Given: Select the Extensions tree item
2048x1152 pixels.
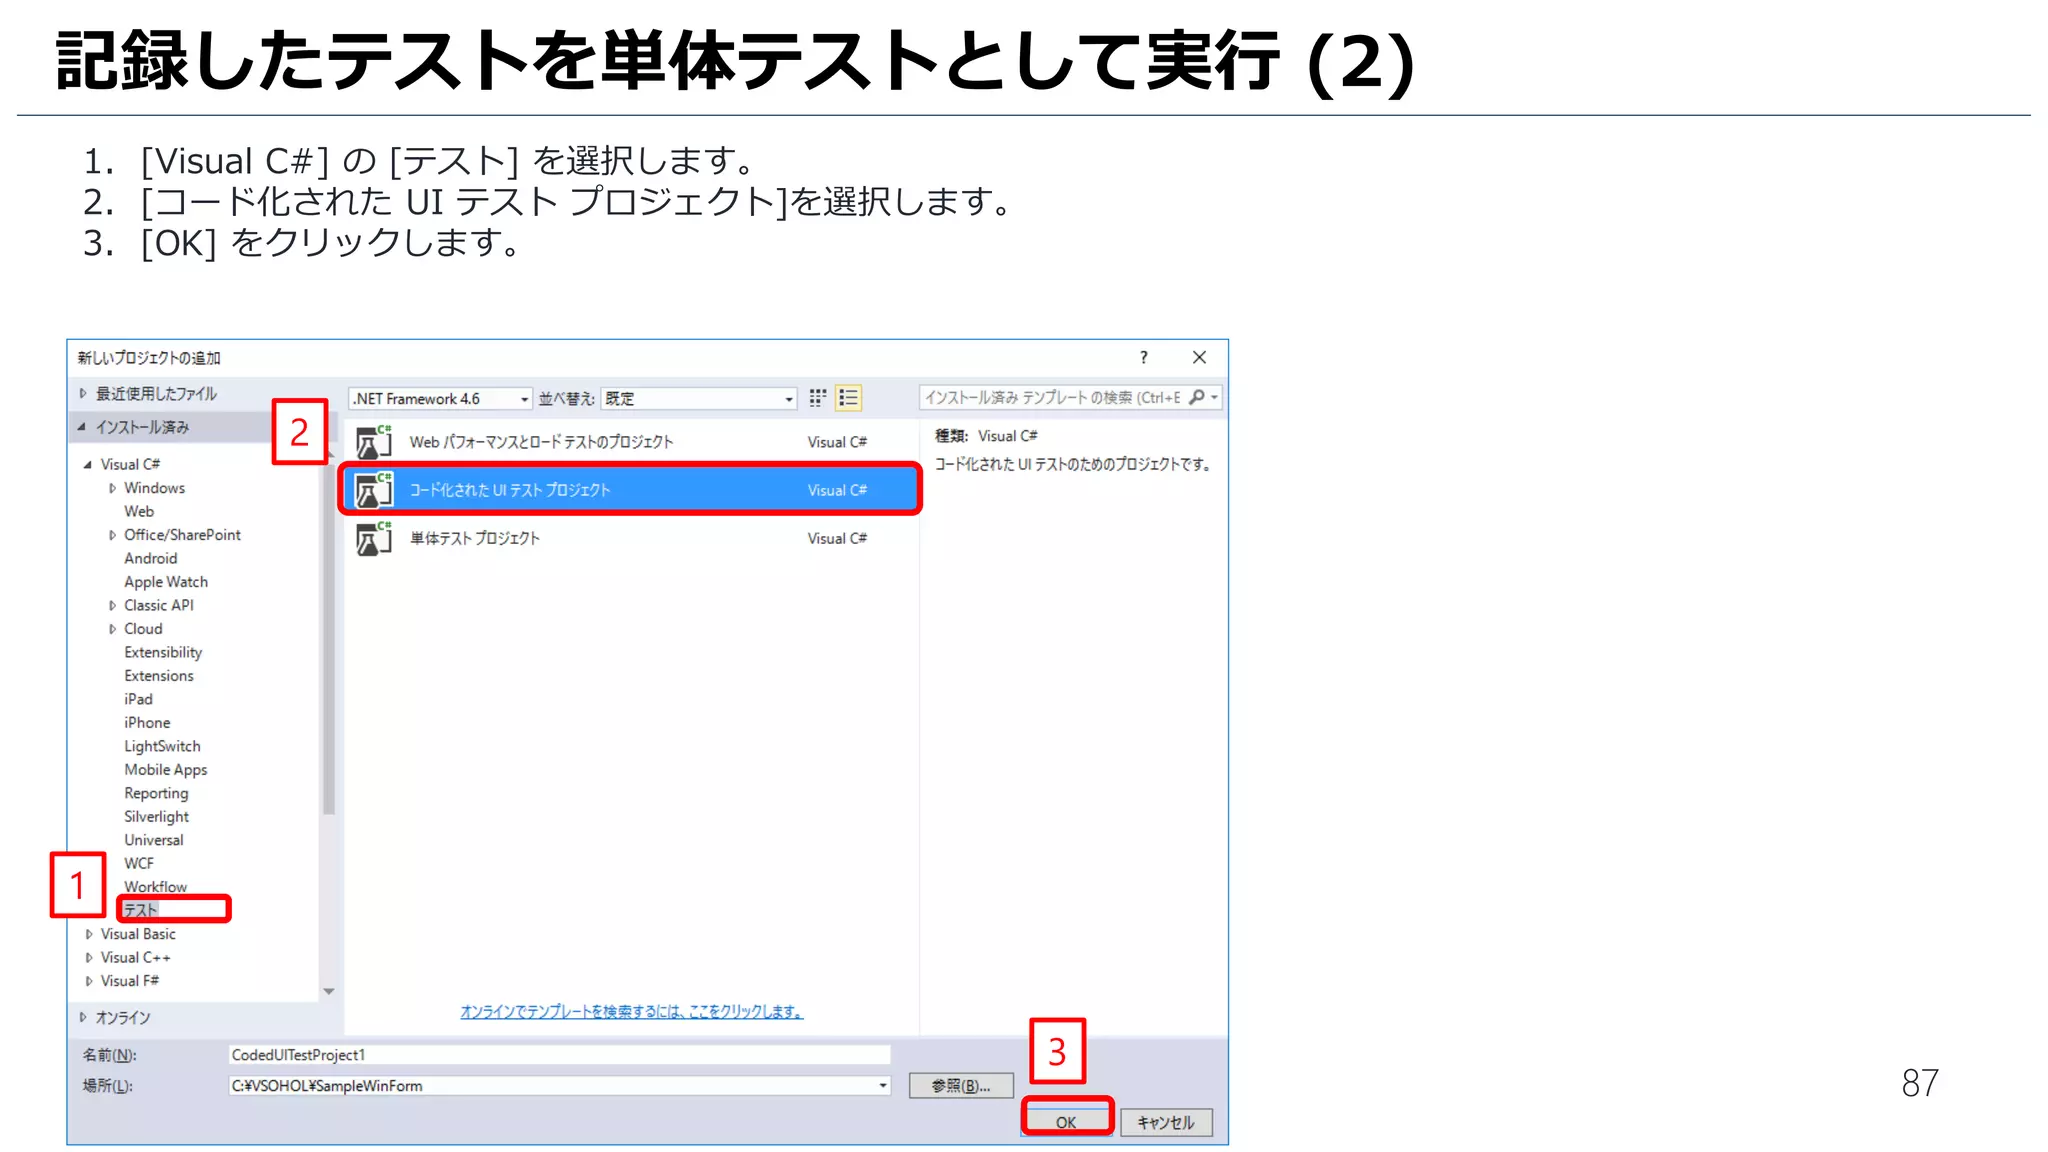Looking at the screenshot, I should point(159,676).
